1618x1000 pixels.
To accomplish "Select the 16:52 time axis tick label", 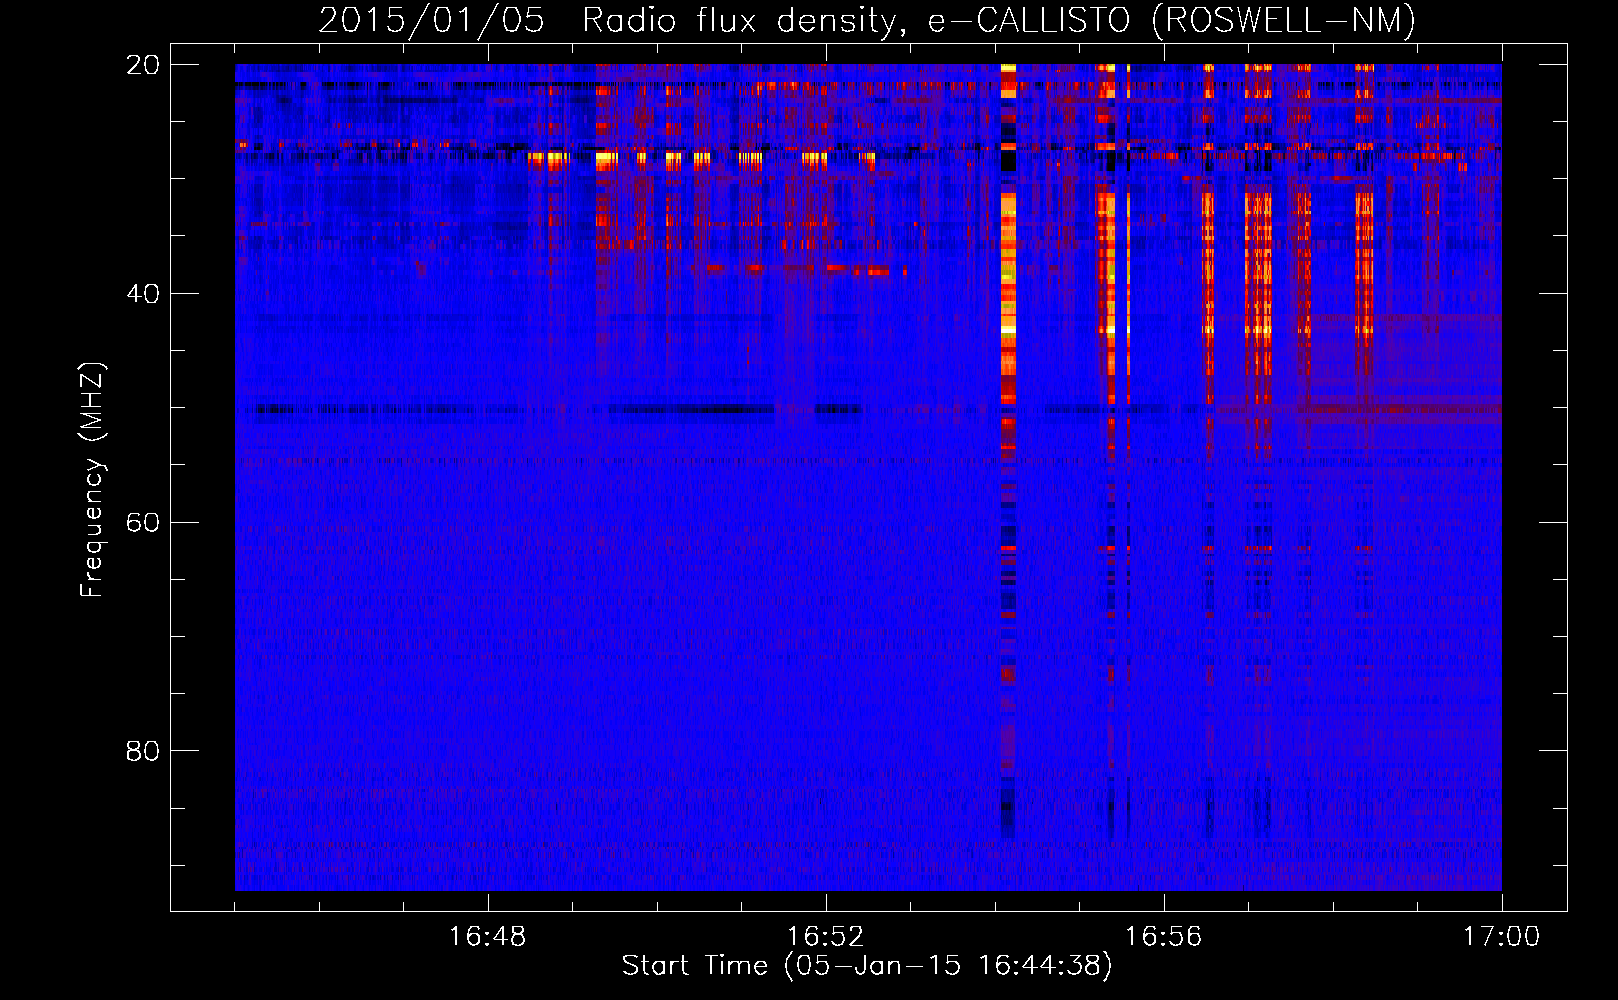I will coord(826,937).
